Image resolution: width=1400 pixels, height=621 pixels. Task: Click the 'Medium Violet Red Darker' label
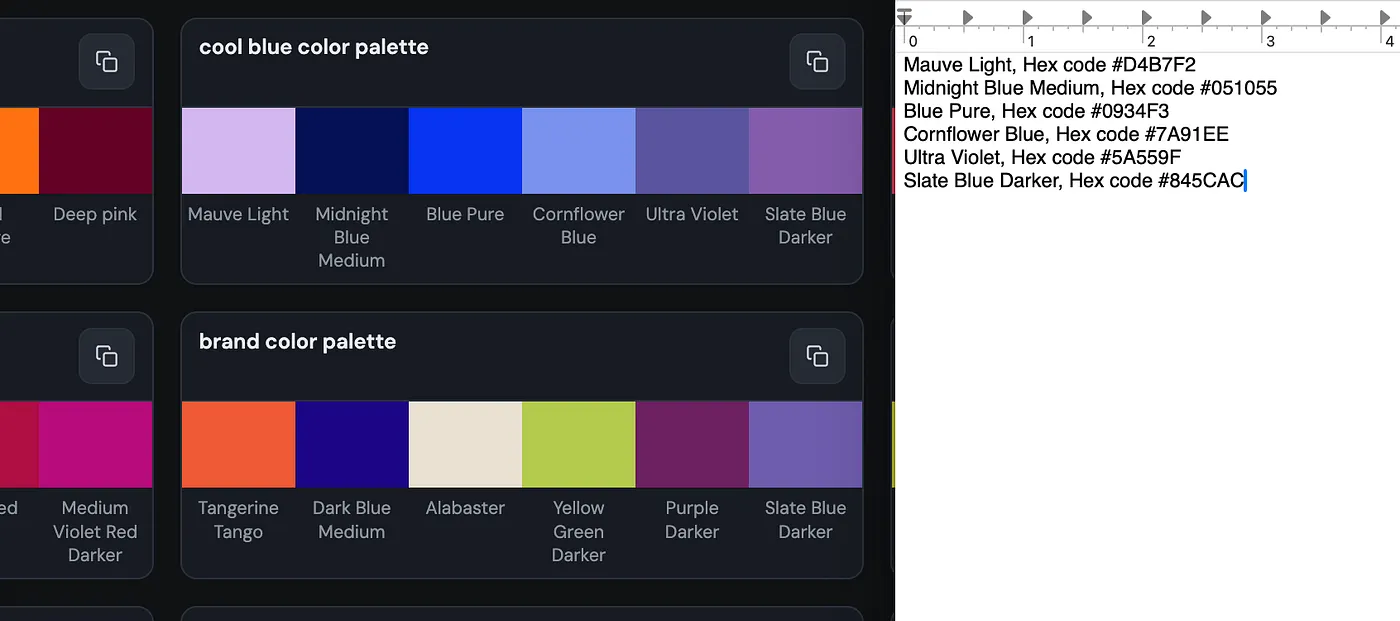95,531
